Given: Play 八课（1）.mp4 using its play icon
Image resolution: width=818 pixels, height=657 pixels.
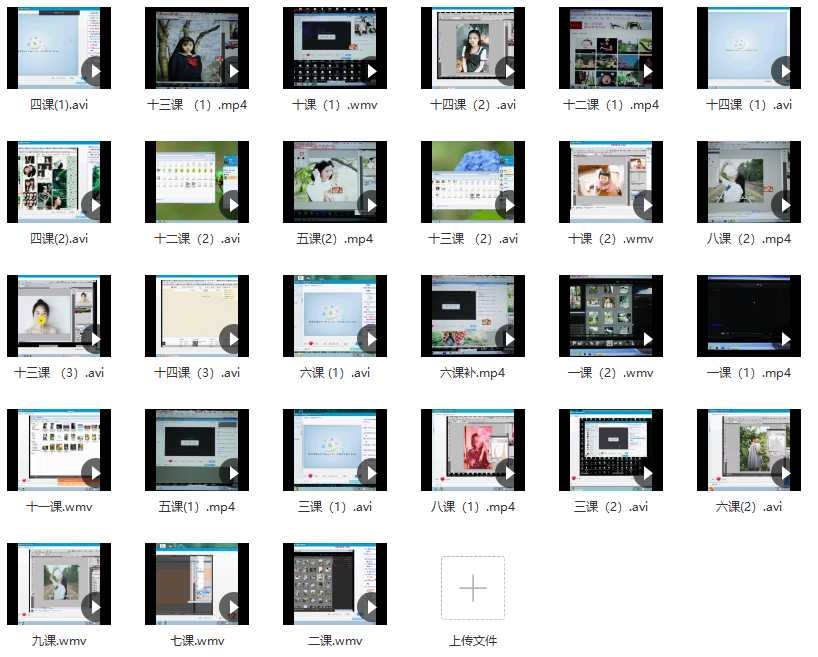Looking at the screenshot, I should coord(509,473).
